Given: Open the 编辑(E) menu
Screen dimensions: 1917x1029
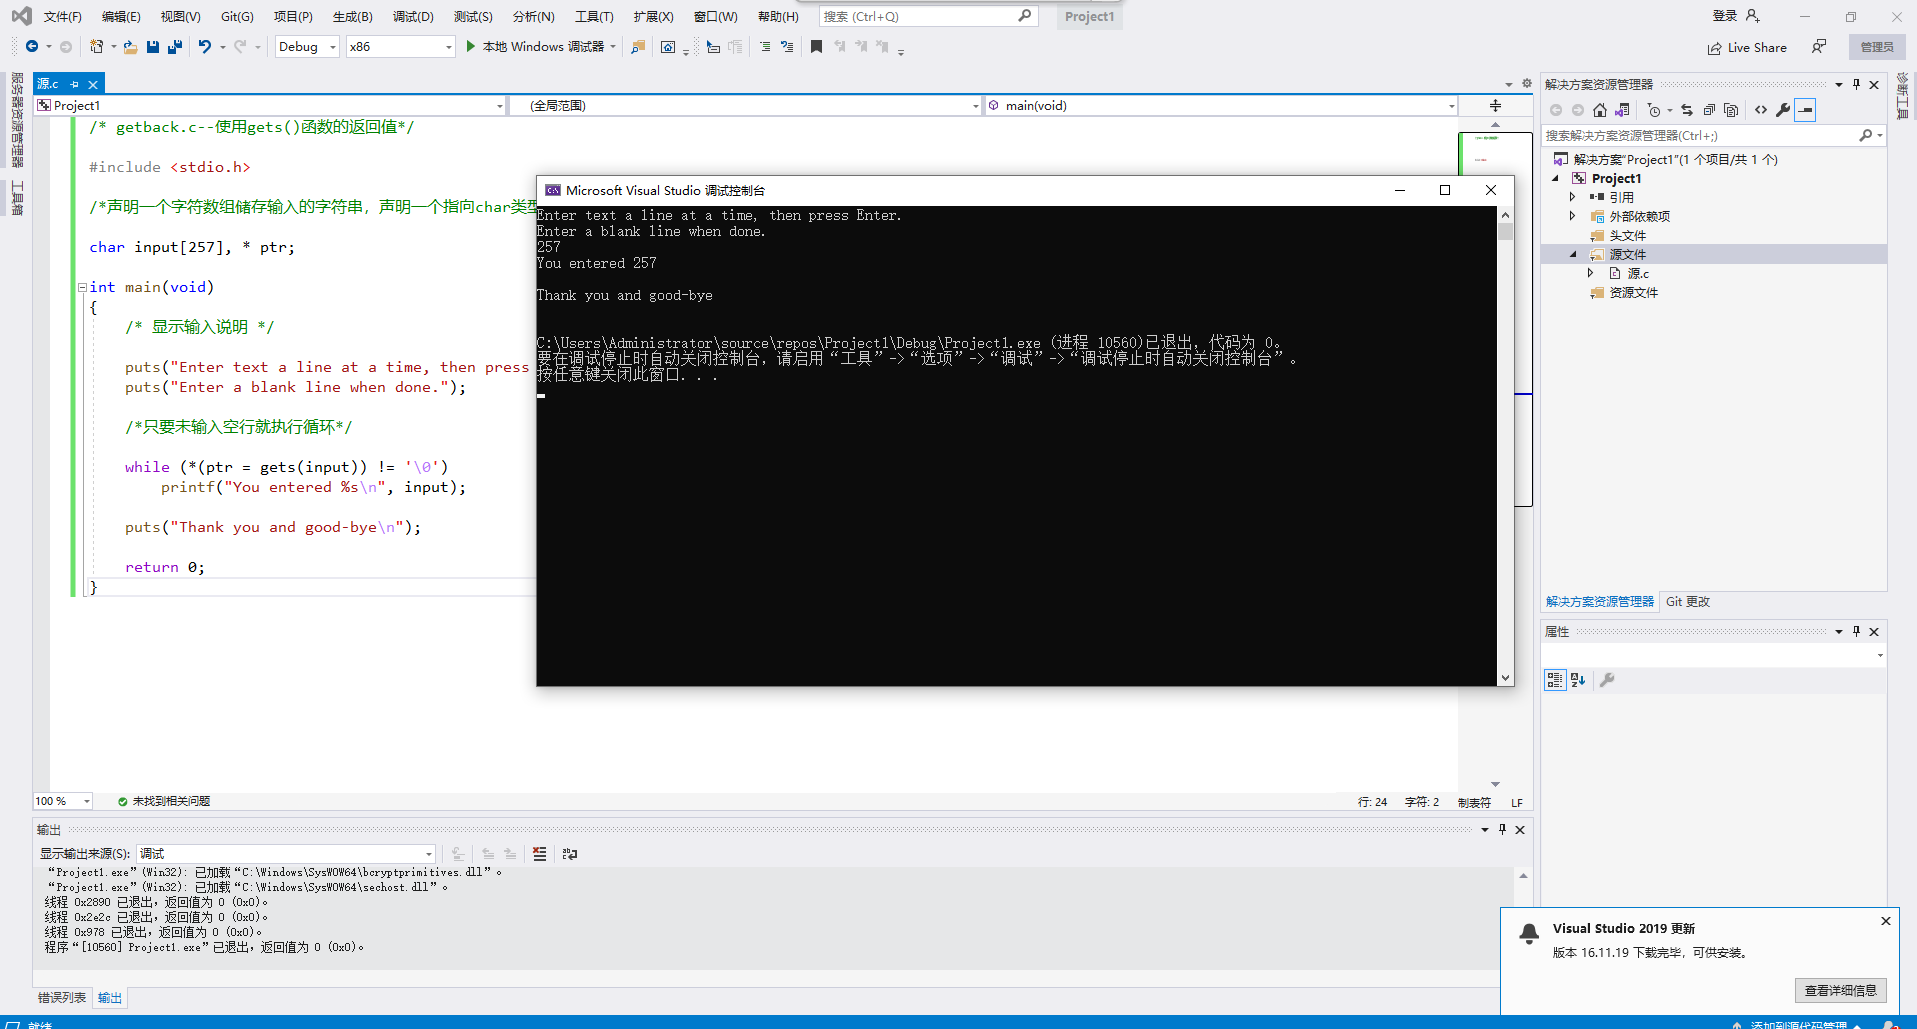Looking at the screenshot, I should pos(121,17).
